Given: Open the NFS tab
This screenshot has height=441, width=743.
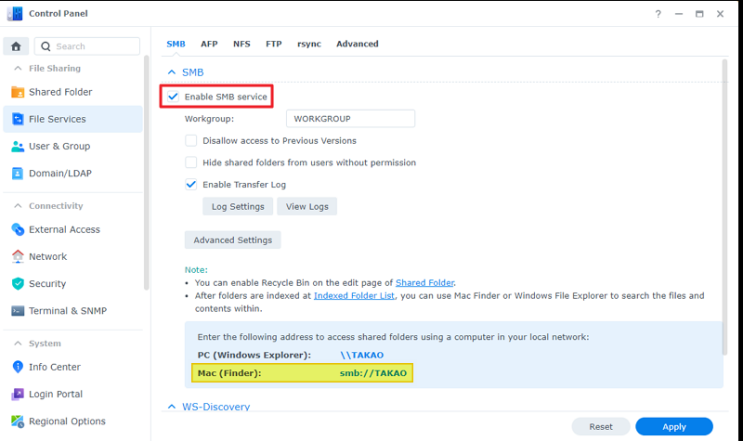Looking at the screenshot, I should click(242, 44).
